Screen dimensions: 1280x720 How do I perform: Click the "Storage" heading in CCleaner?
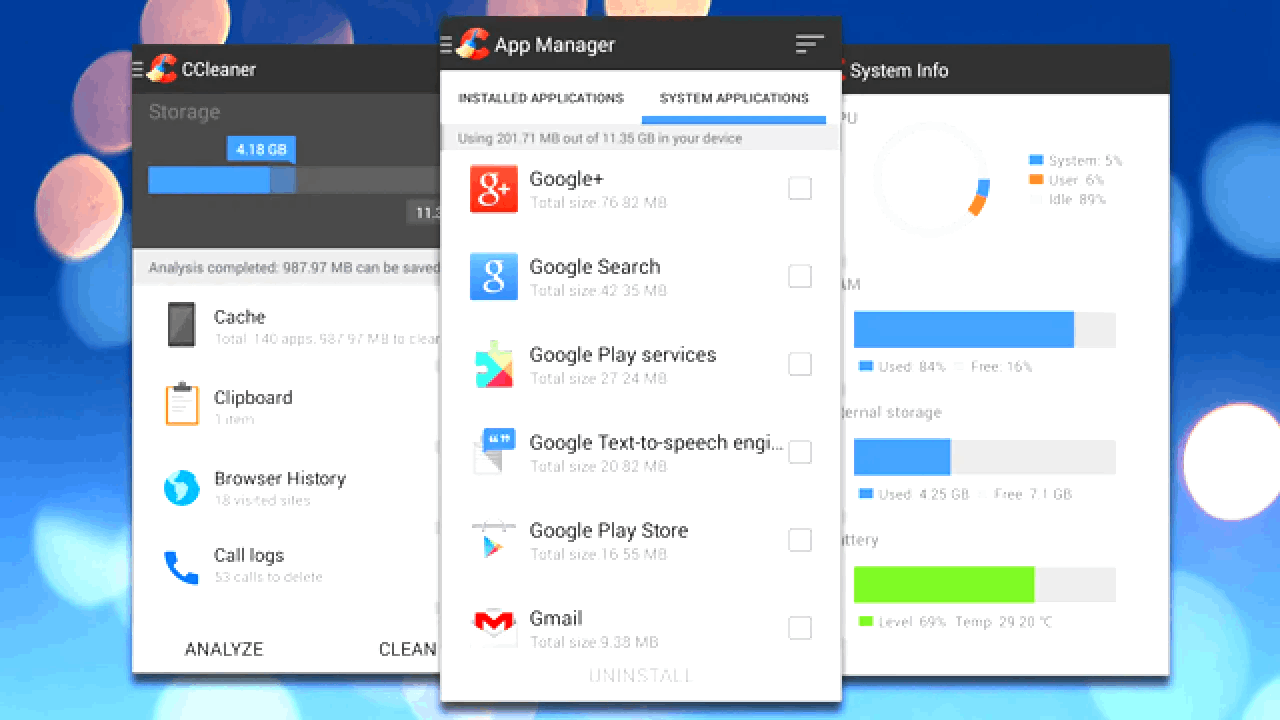tap(184, 112)
